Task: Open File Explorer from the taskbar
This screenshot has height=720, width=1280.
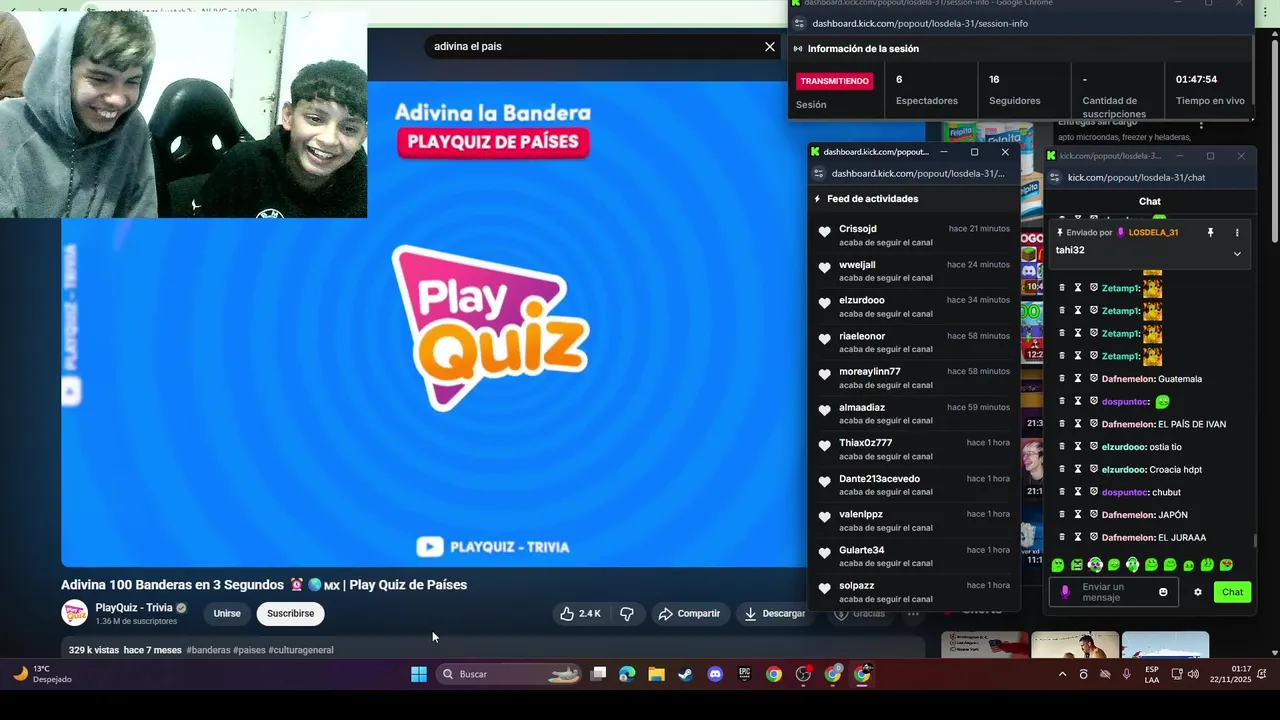Action: click(x=656, y=674)
